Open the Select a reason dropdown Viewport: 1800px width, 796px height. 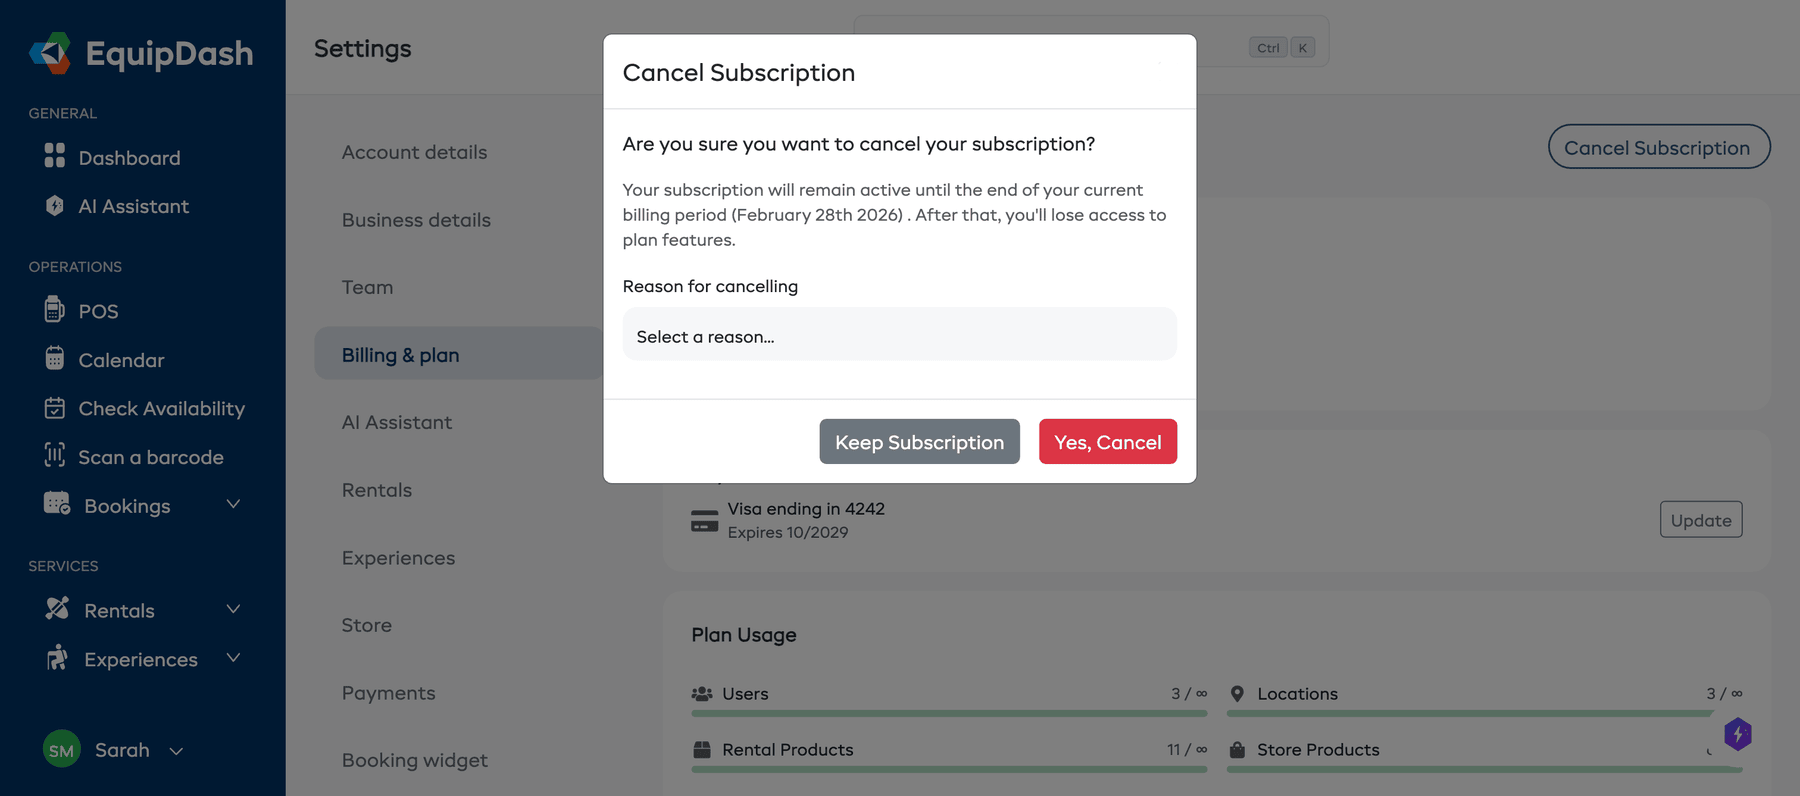click(x=898, y=334)
